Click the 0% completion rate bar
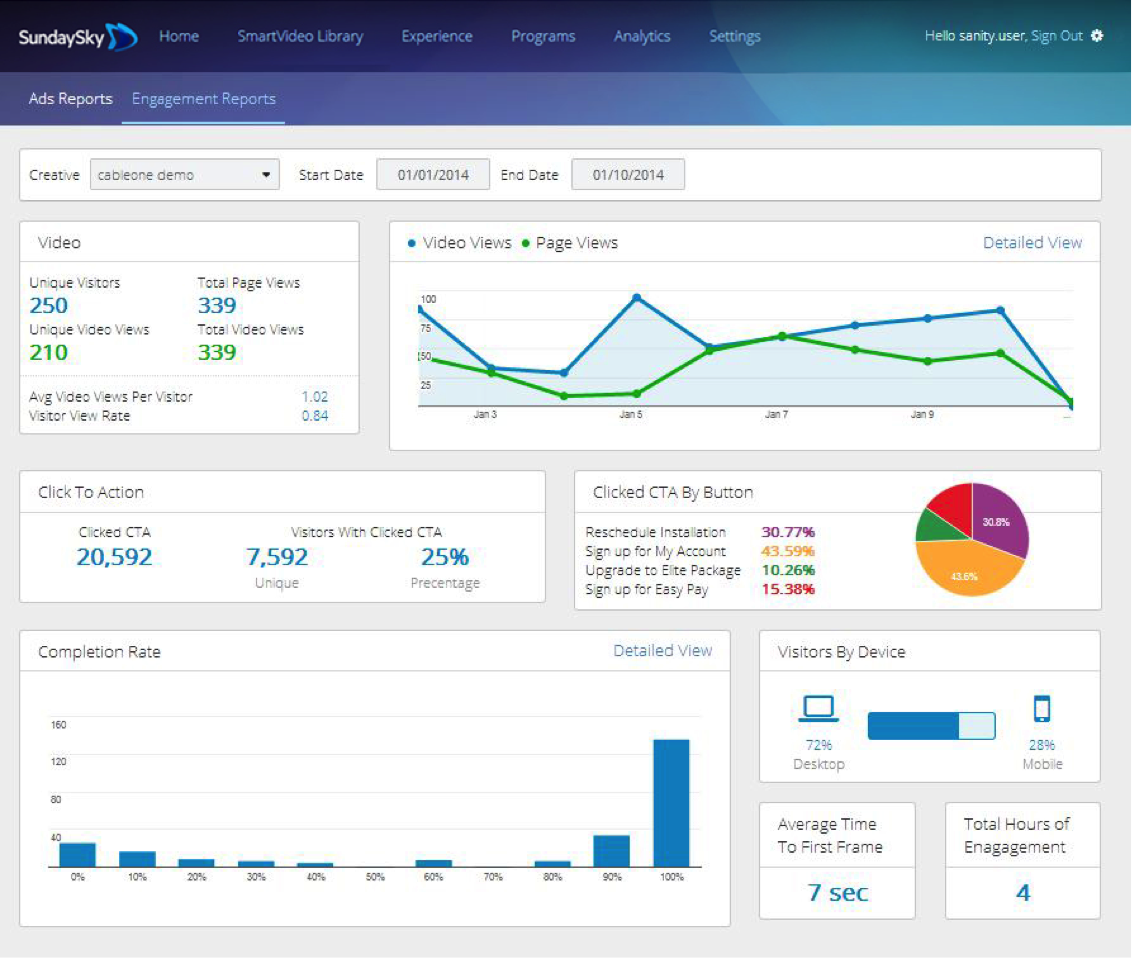The image size is (1132, 958). [x=77, y=855]
